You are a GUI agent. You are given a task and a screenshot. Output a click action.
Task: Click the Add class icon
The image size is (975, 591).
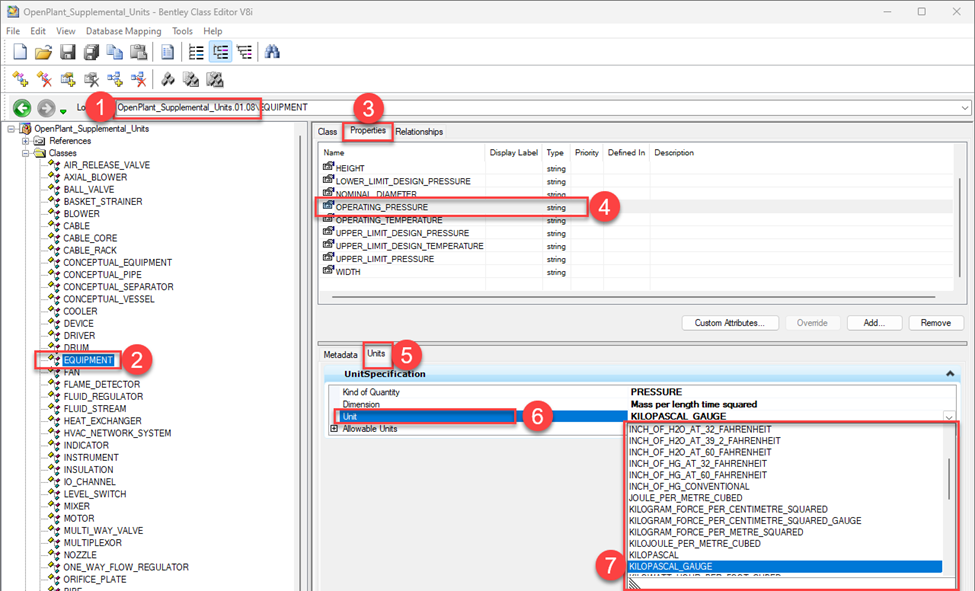click(x=21, y=79)
